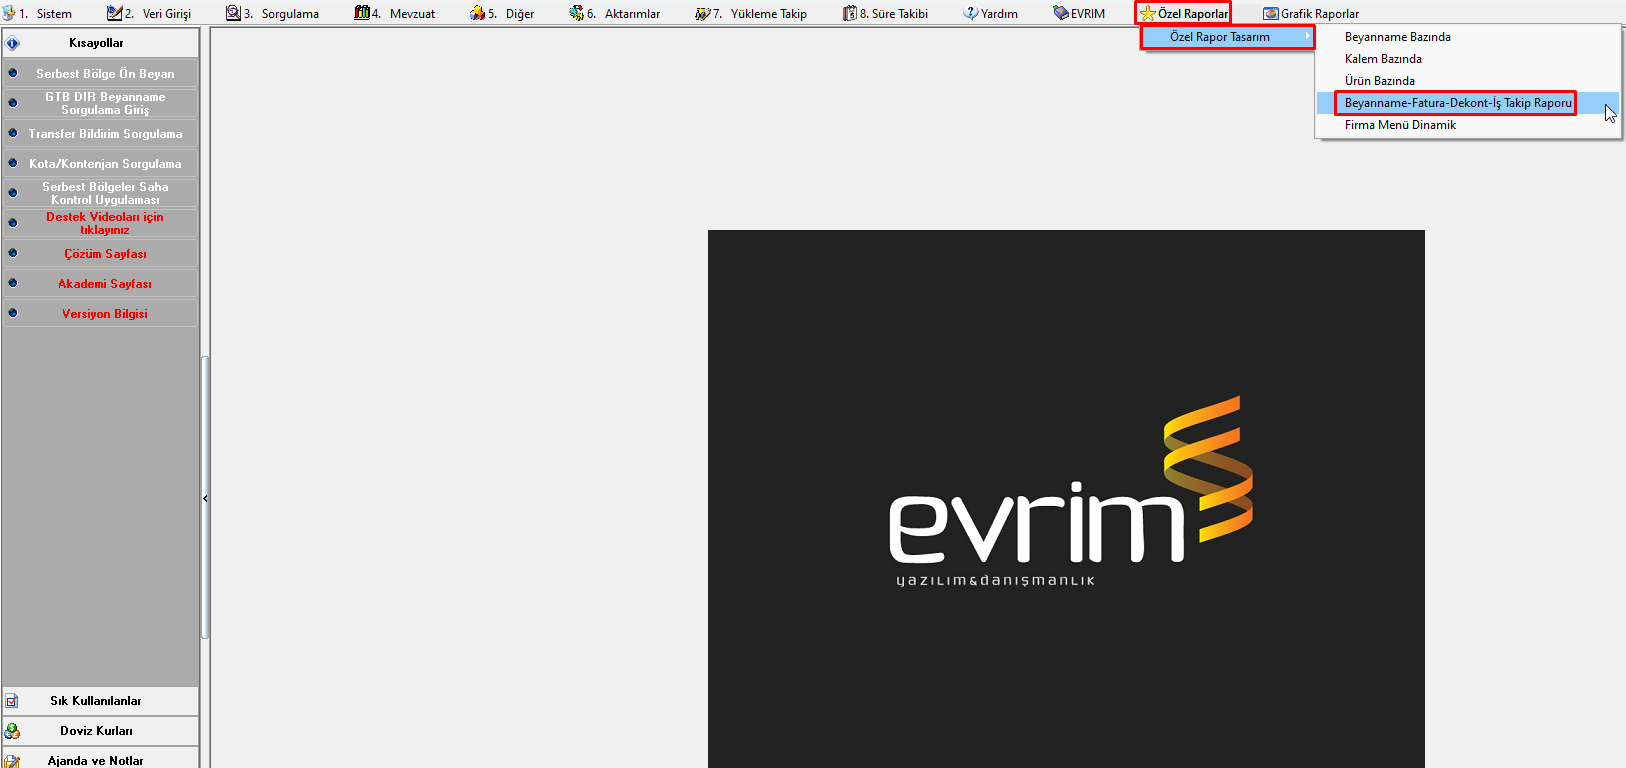Open the Versiyon Bilgisi link

coord(101,314)
